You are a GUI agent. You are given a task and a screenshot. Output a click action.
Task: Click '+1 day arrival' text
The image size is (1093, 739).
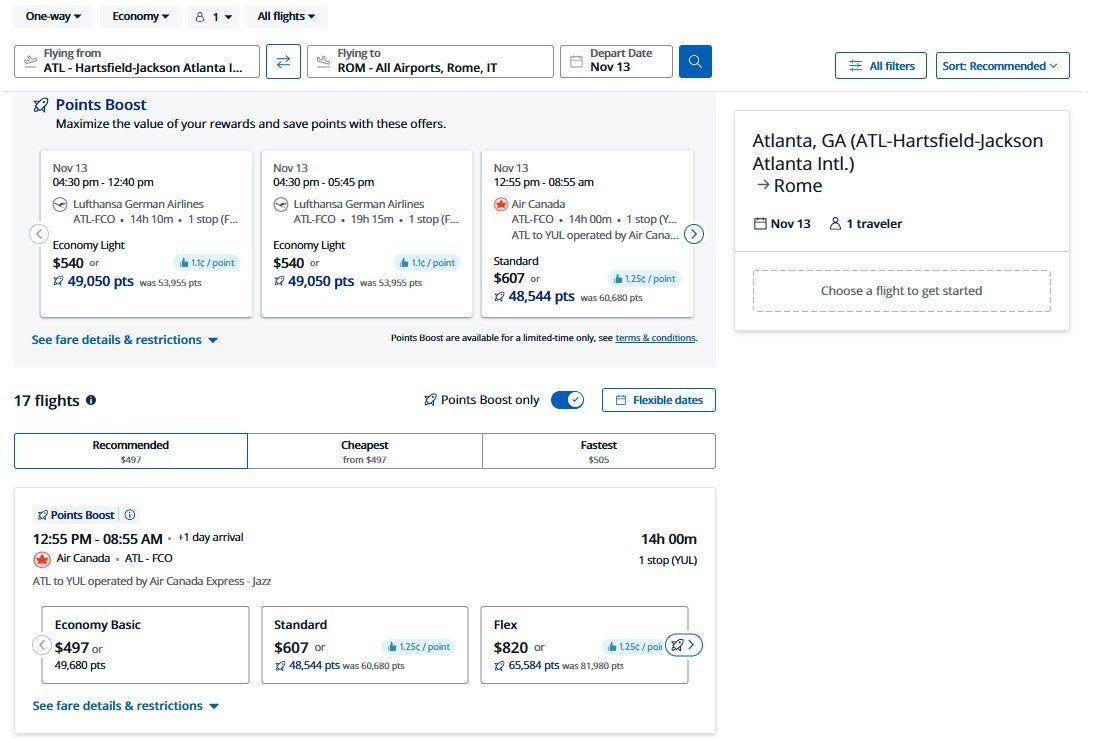pos(211,538)
